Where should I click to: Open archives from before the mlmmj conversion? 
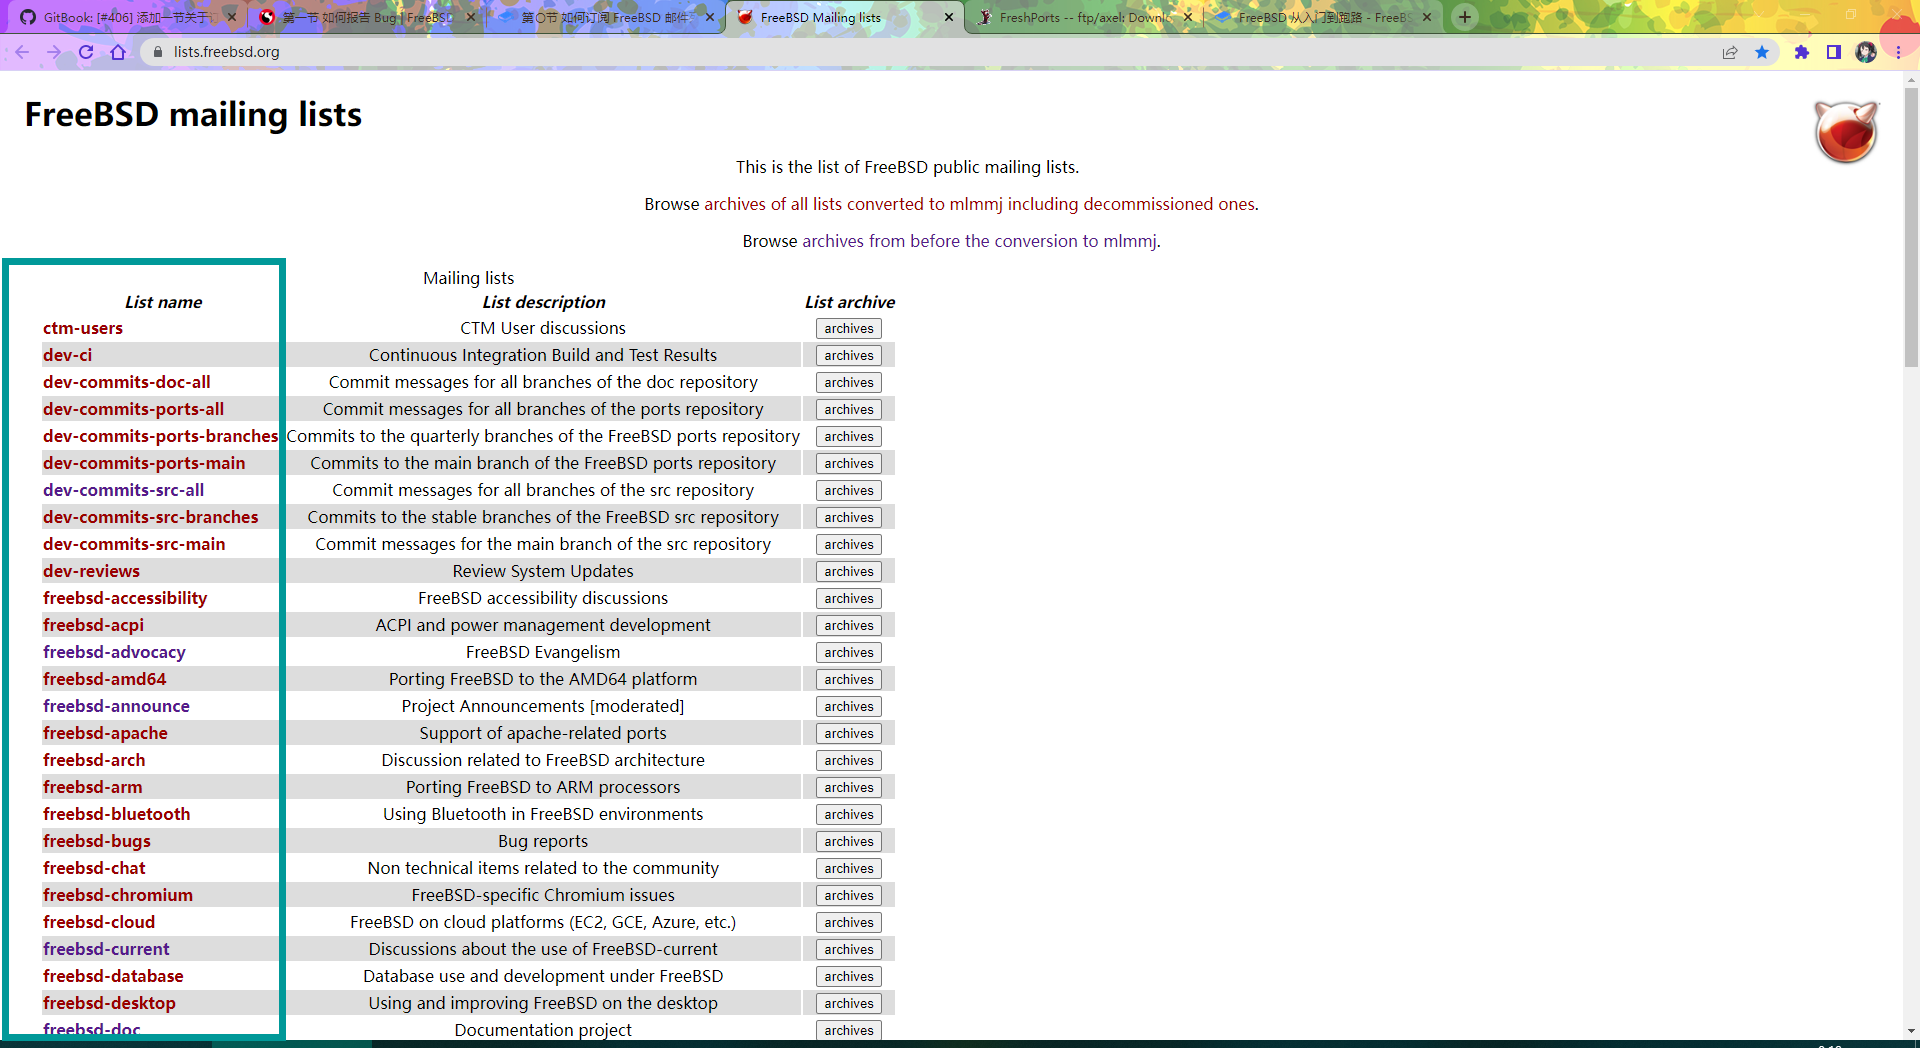click(979, 241)
